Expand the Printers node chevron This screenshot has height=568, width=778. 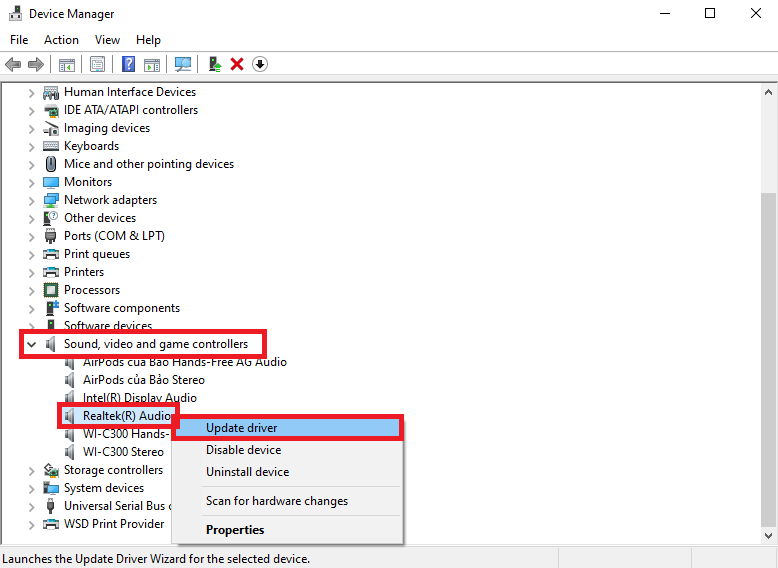pyautogui.click(x=31, y=272)
